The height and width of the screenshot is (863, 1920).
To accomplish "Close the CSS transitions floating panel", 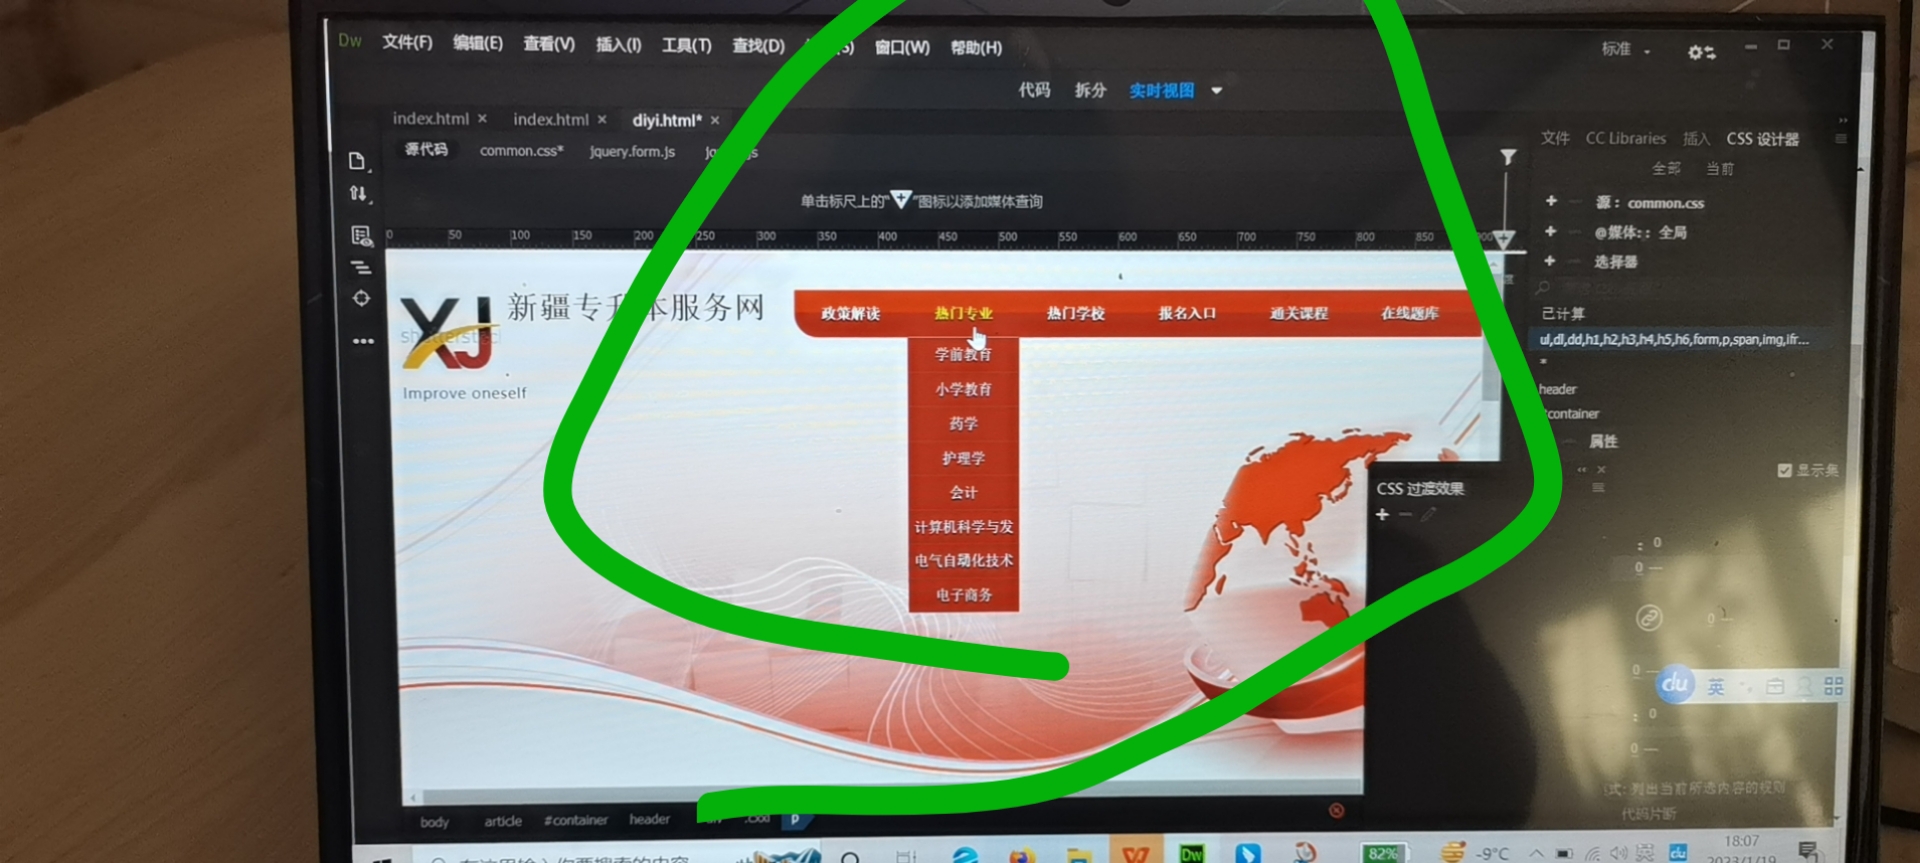I will 1601,469.
